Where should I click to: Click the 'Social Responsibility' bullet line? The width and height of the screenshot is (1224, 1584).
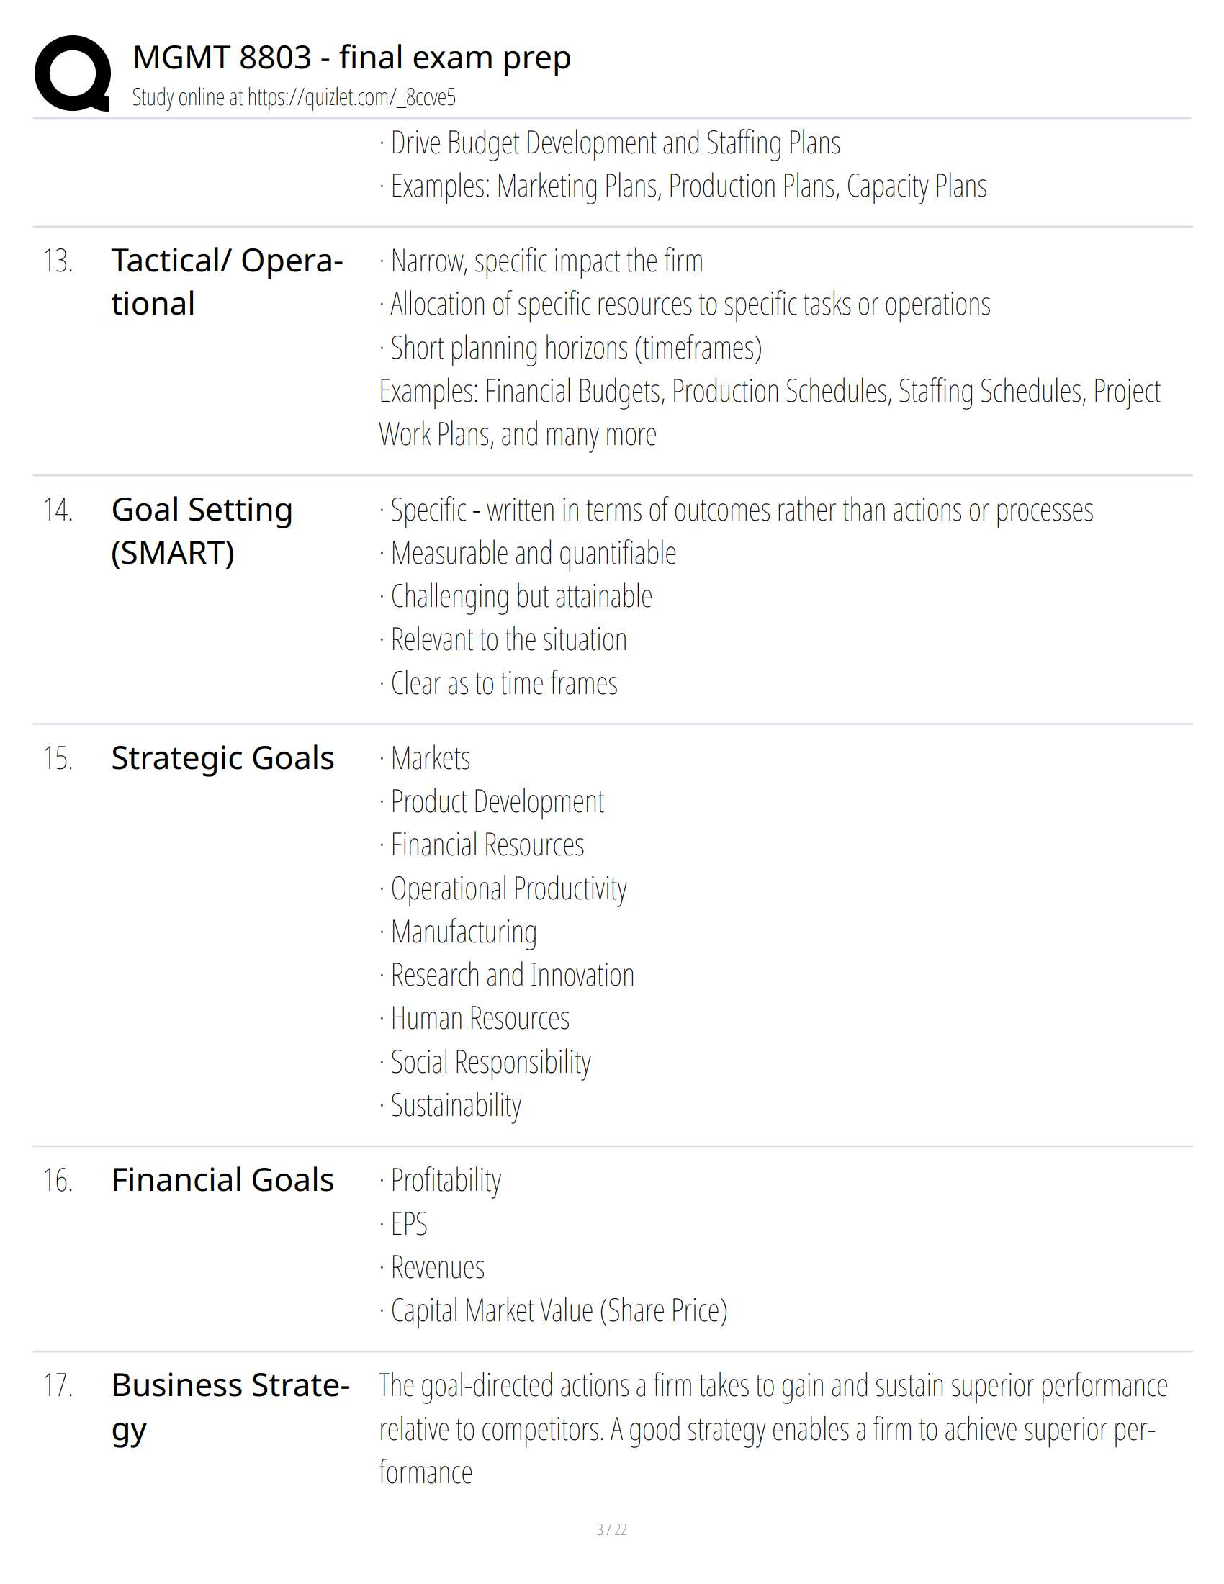(x=485, y=1062)
